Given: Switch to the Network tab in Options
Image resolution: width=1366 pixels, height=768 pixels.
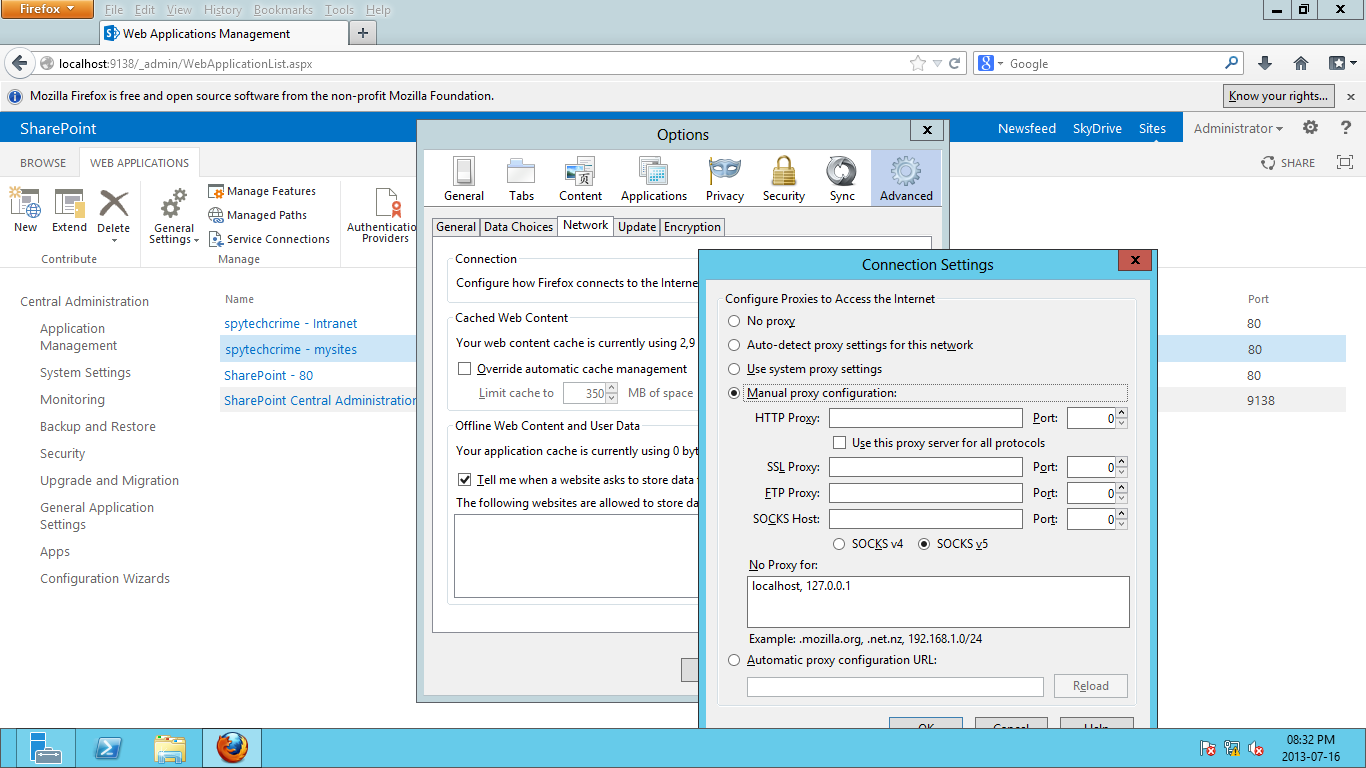Looking at the screenshot, I should (x=586, y=226).
